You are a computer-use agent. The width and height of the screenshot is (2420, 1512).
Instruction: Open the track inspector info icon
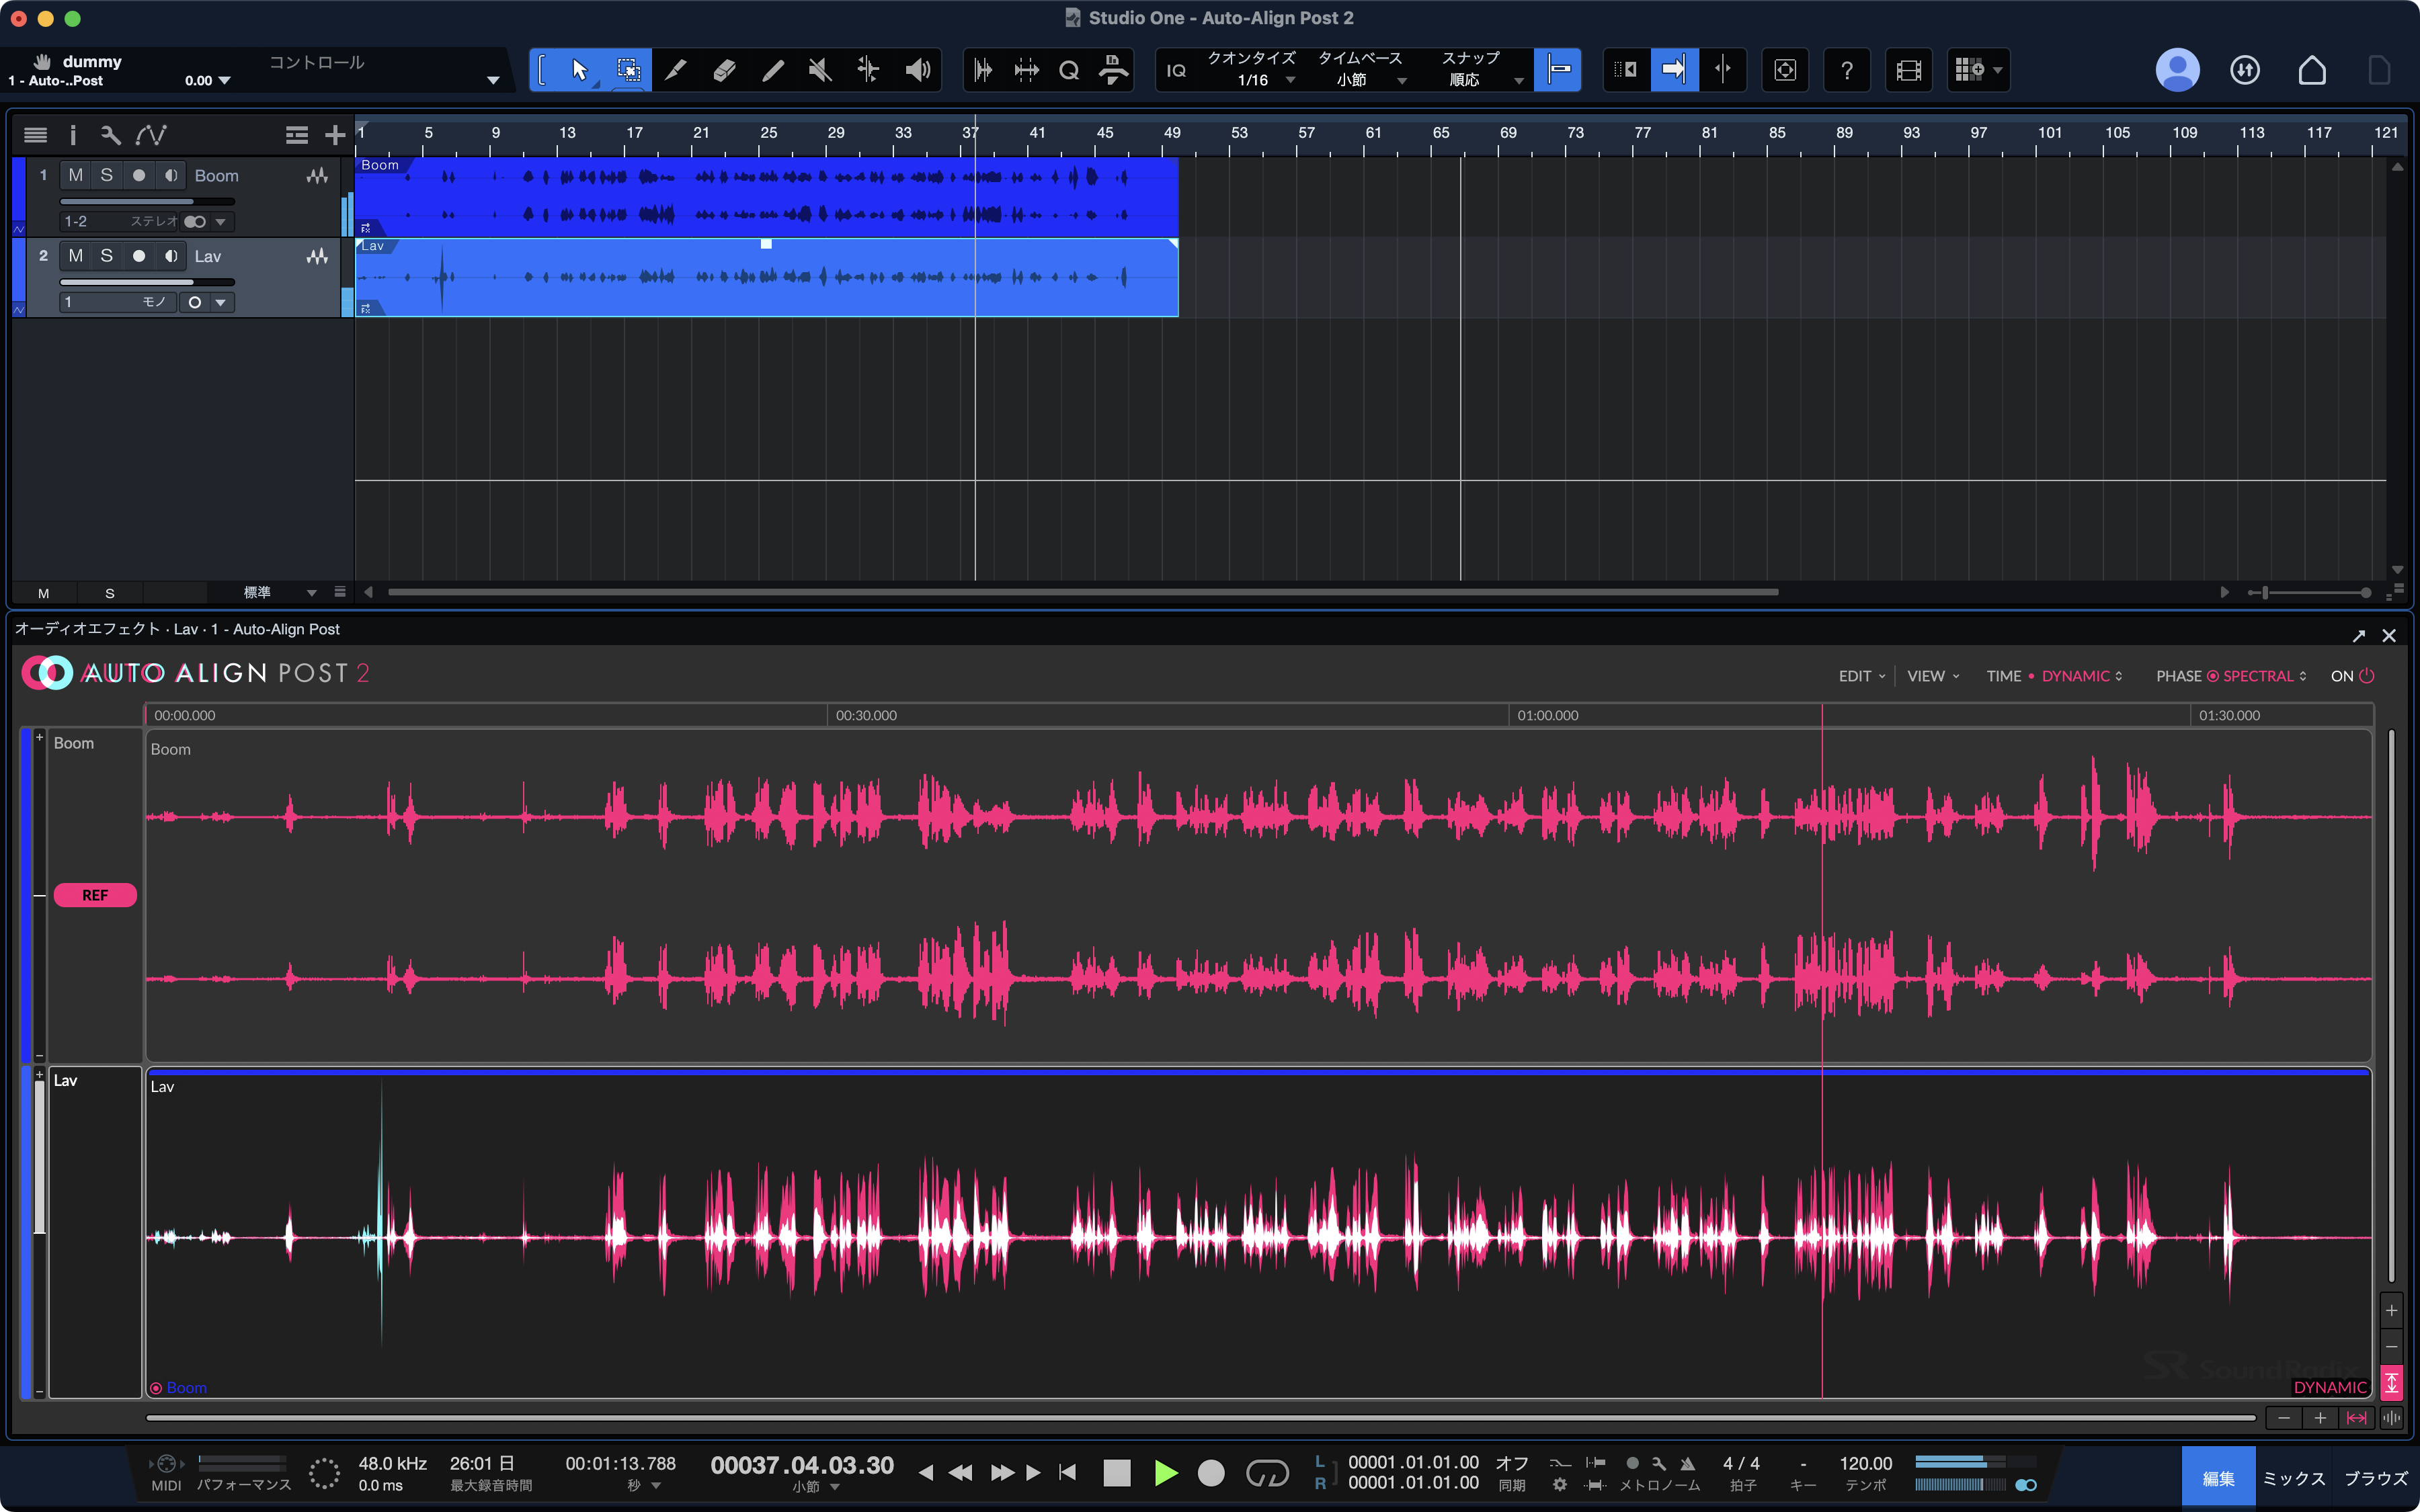click(72, 135)
